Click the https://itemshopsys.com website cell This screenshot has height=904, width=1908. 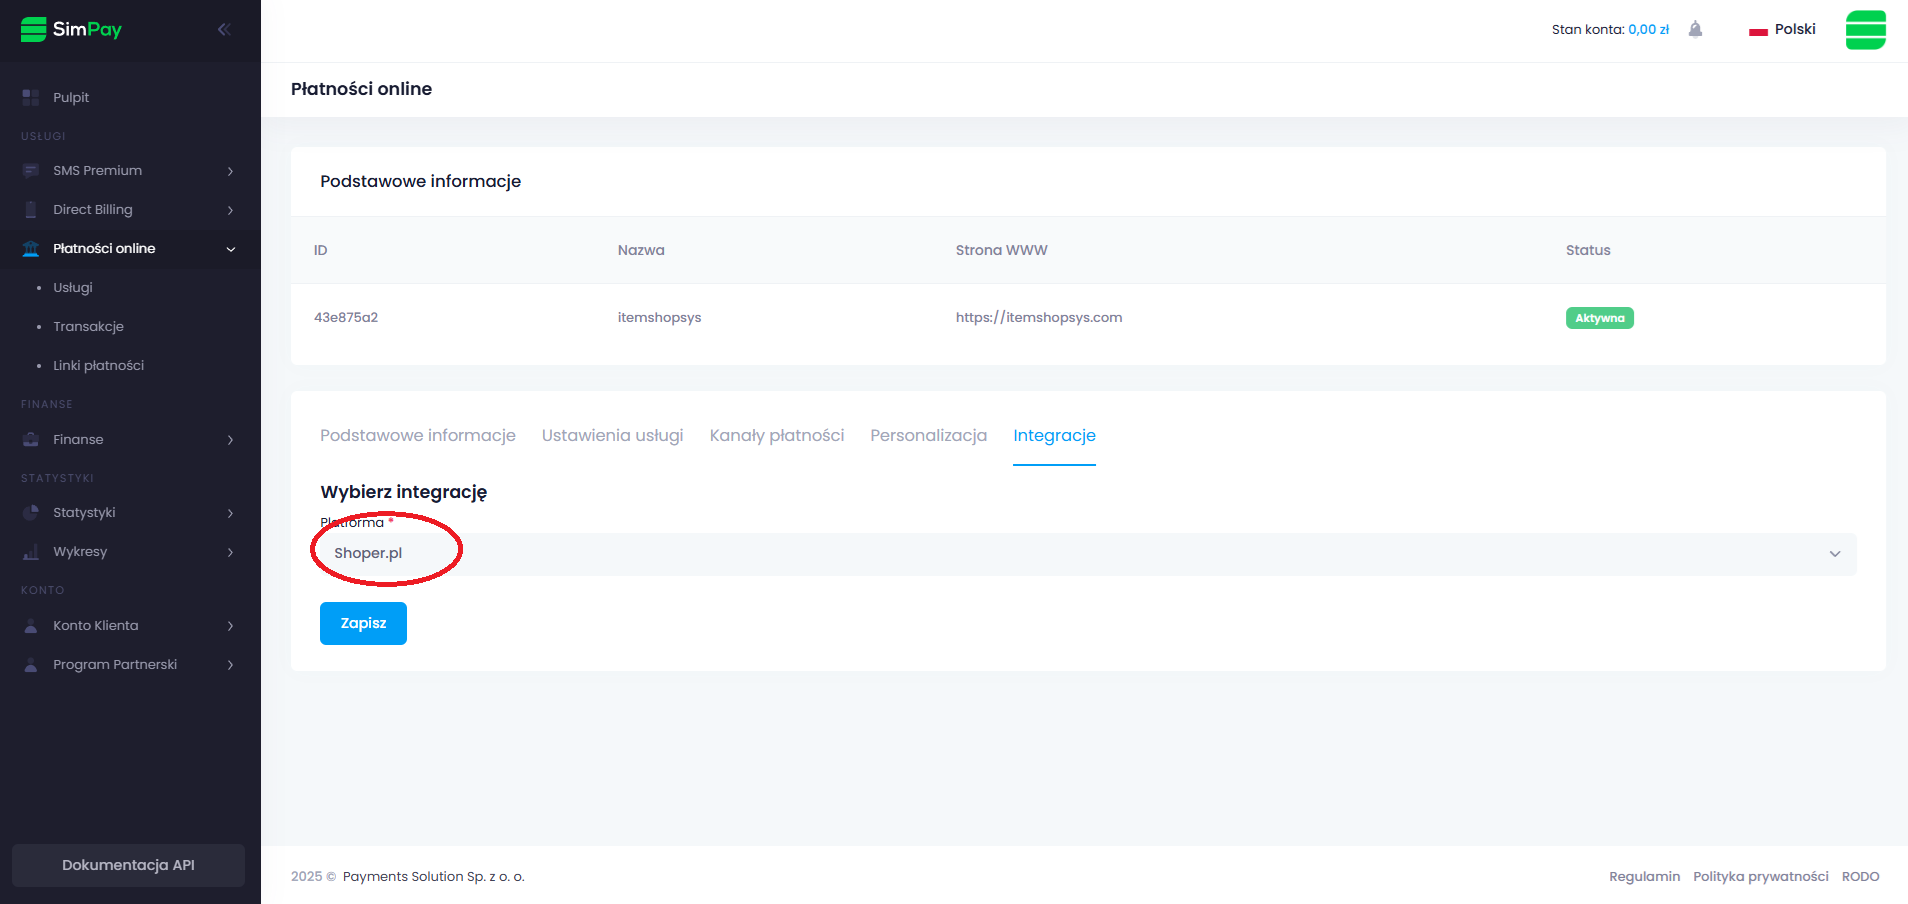(1038, 317)
